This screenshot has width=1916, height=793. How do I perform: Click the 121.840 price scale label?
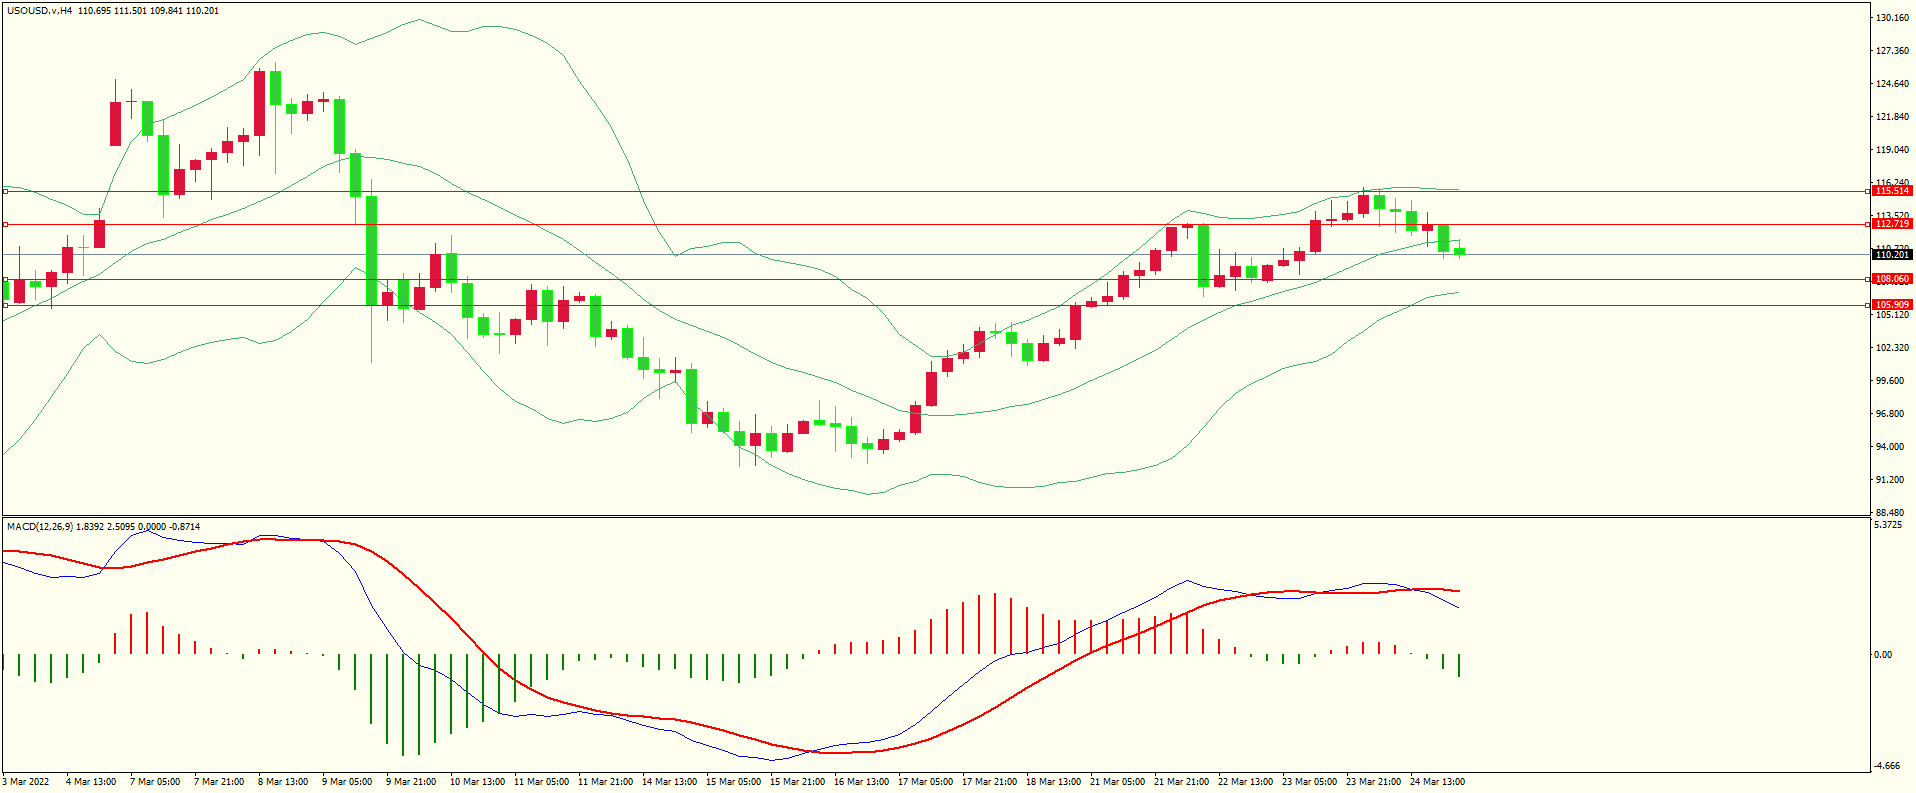[1893, 117]
